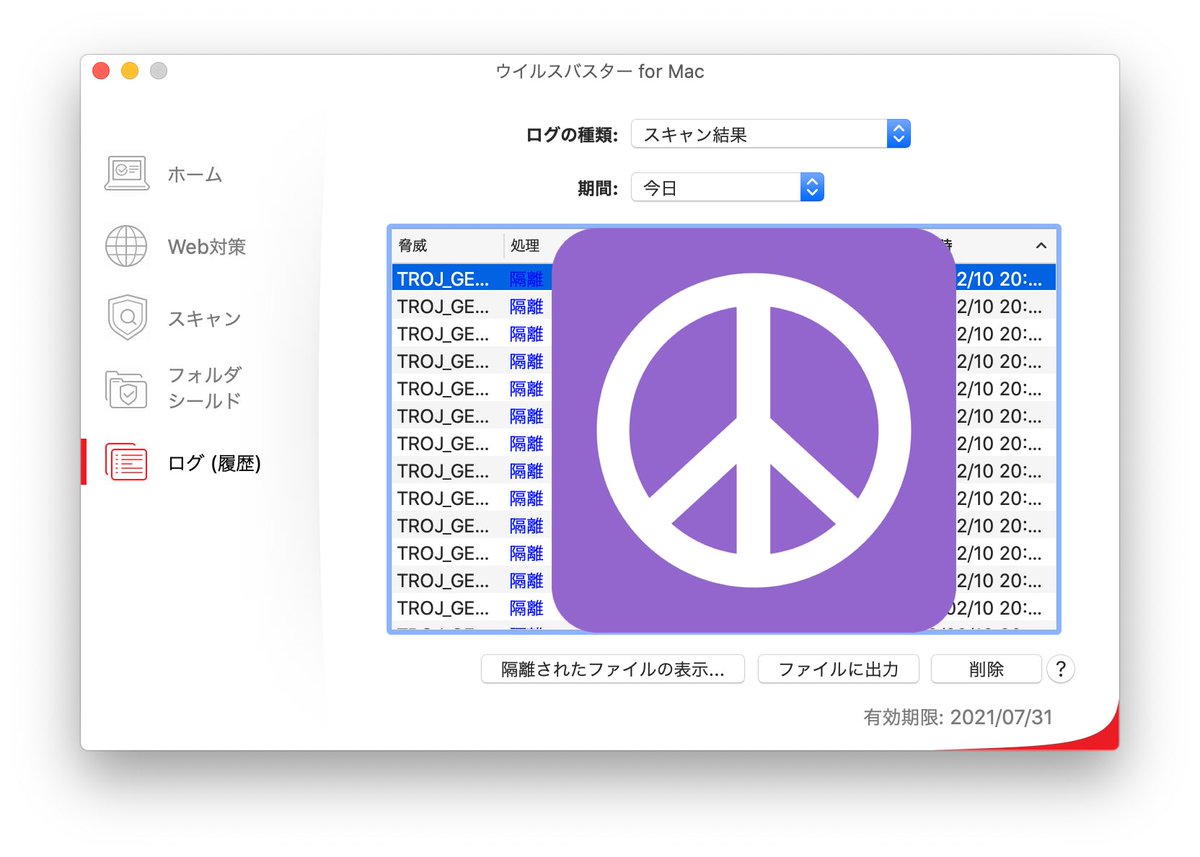Click the 有効期限: 2021/07/31 text
The height and width of the screenshot is (857, 1200).
click(x=958, y=718)
